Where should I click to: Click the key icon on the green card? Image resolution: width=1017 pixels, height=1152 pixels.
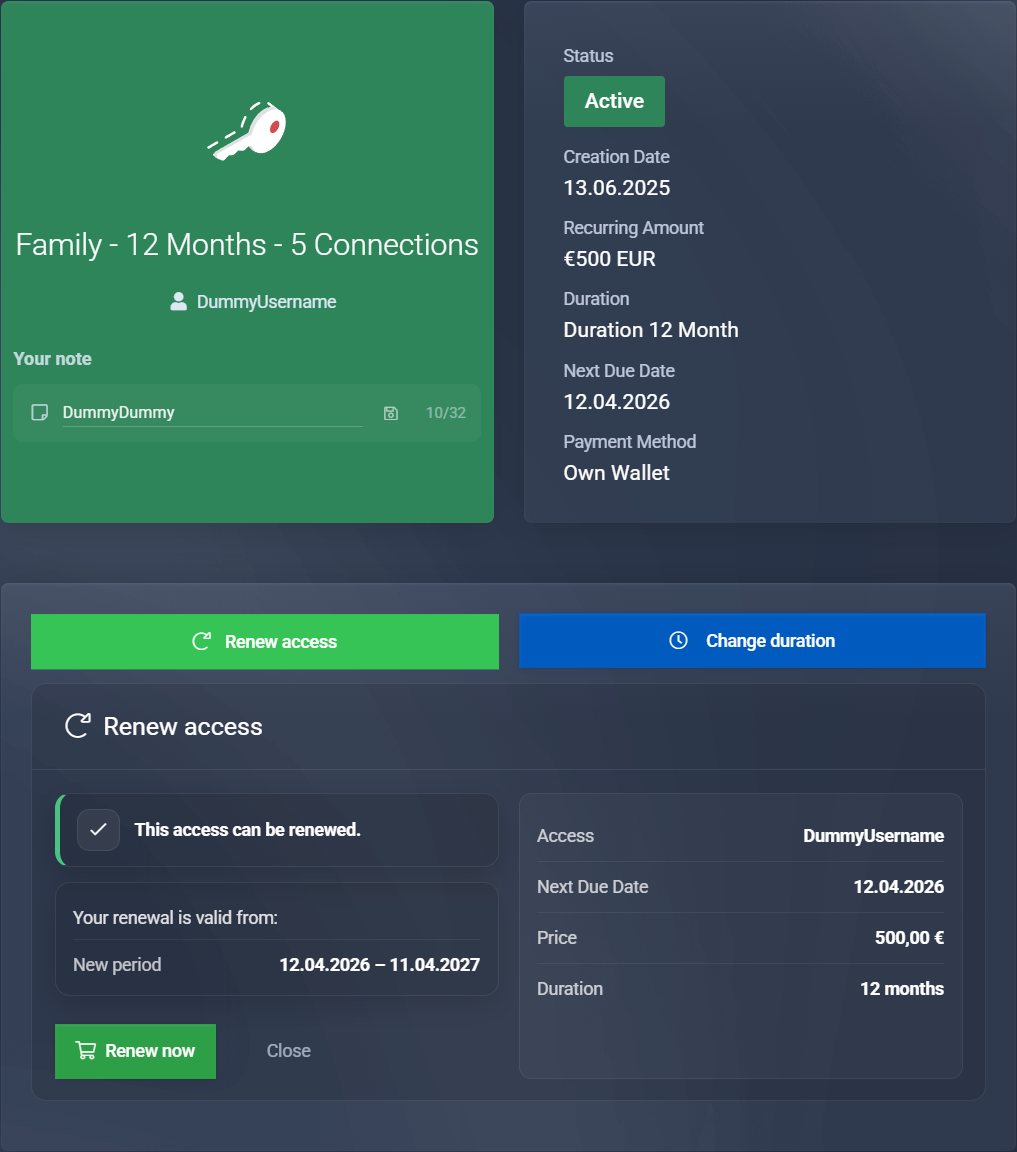click(247, 131)
